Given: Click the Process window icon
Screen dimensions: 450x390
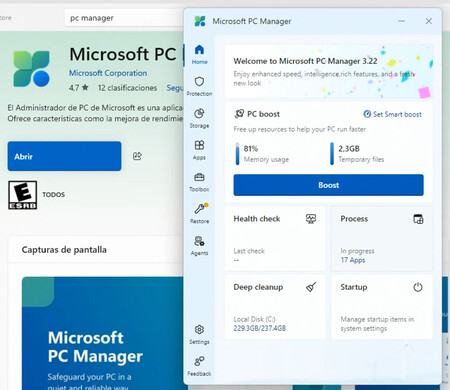Looking at the screenshot, I should coord(418,219).
